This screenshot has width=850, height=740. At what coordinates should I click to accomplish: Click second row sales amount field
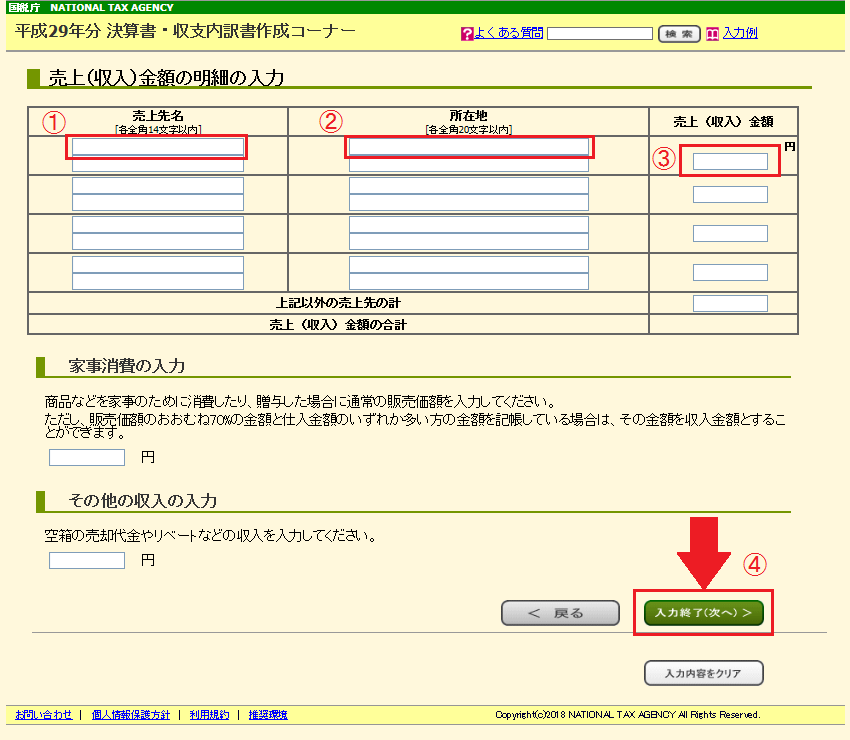tap(730, 195)
